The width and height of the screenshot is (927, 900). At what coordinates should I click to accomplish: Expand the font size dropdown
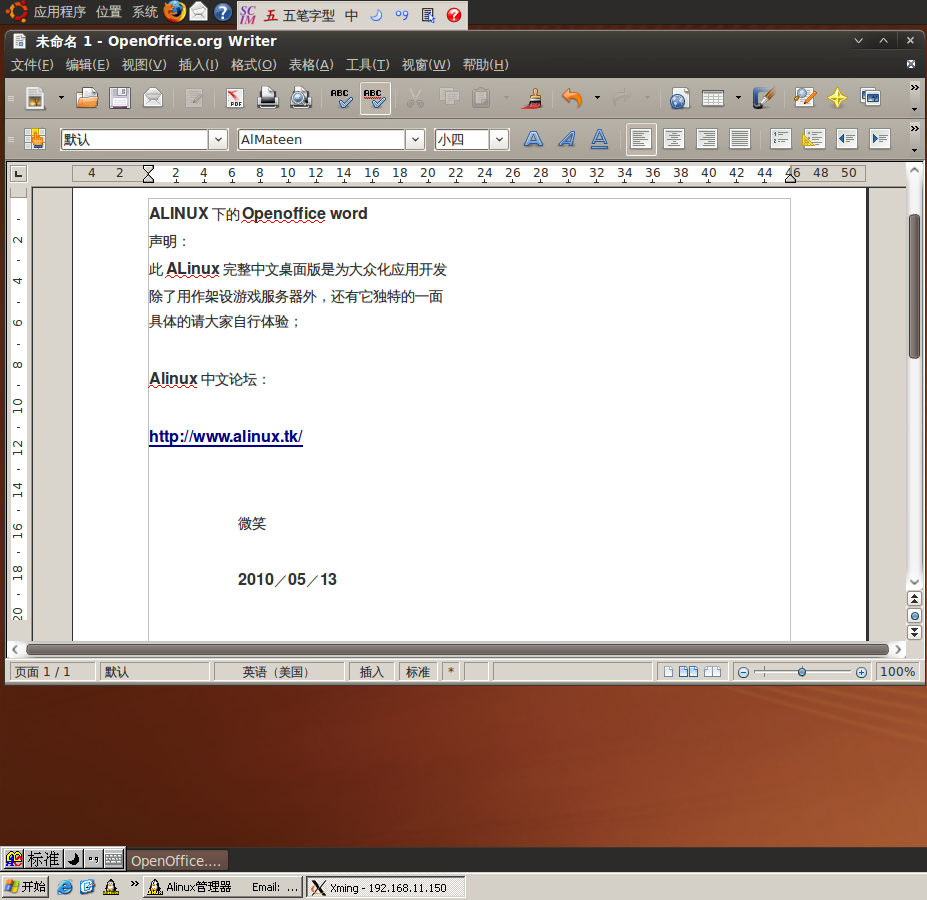pos(499,140)
